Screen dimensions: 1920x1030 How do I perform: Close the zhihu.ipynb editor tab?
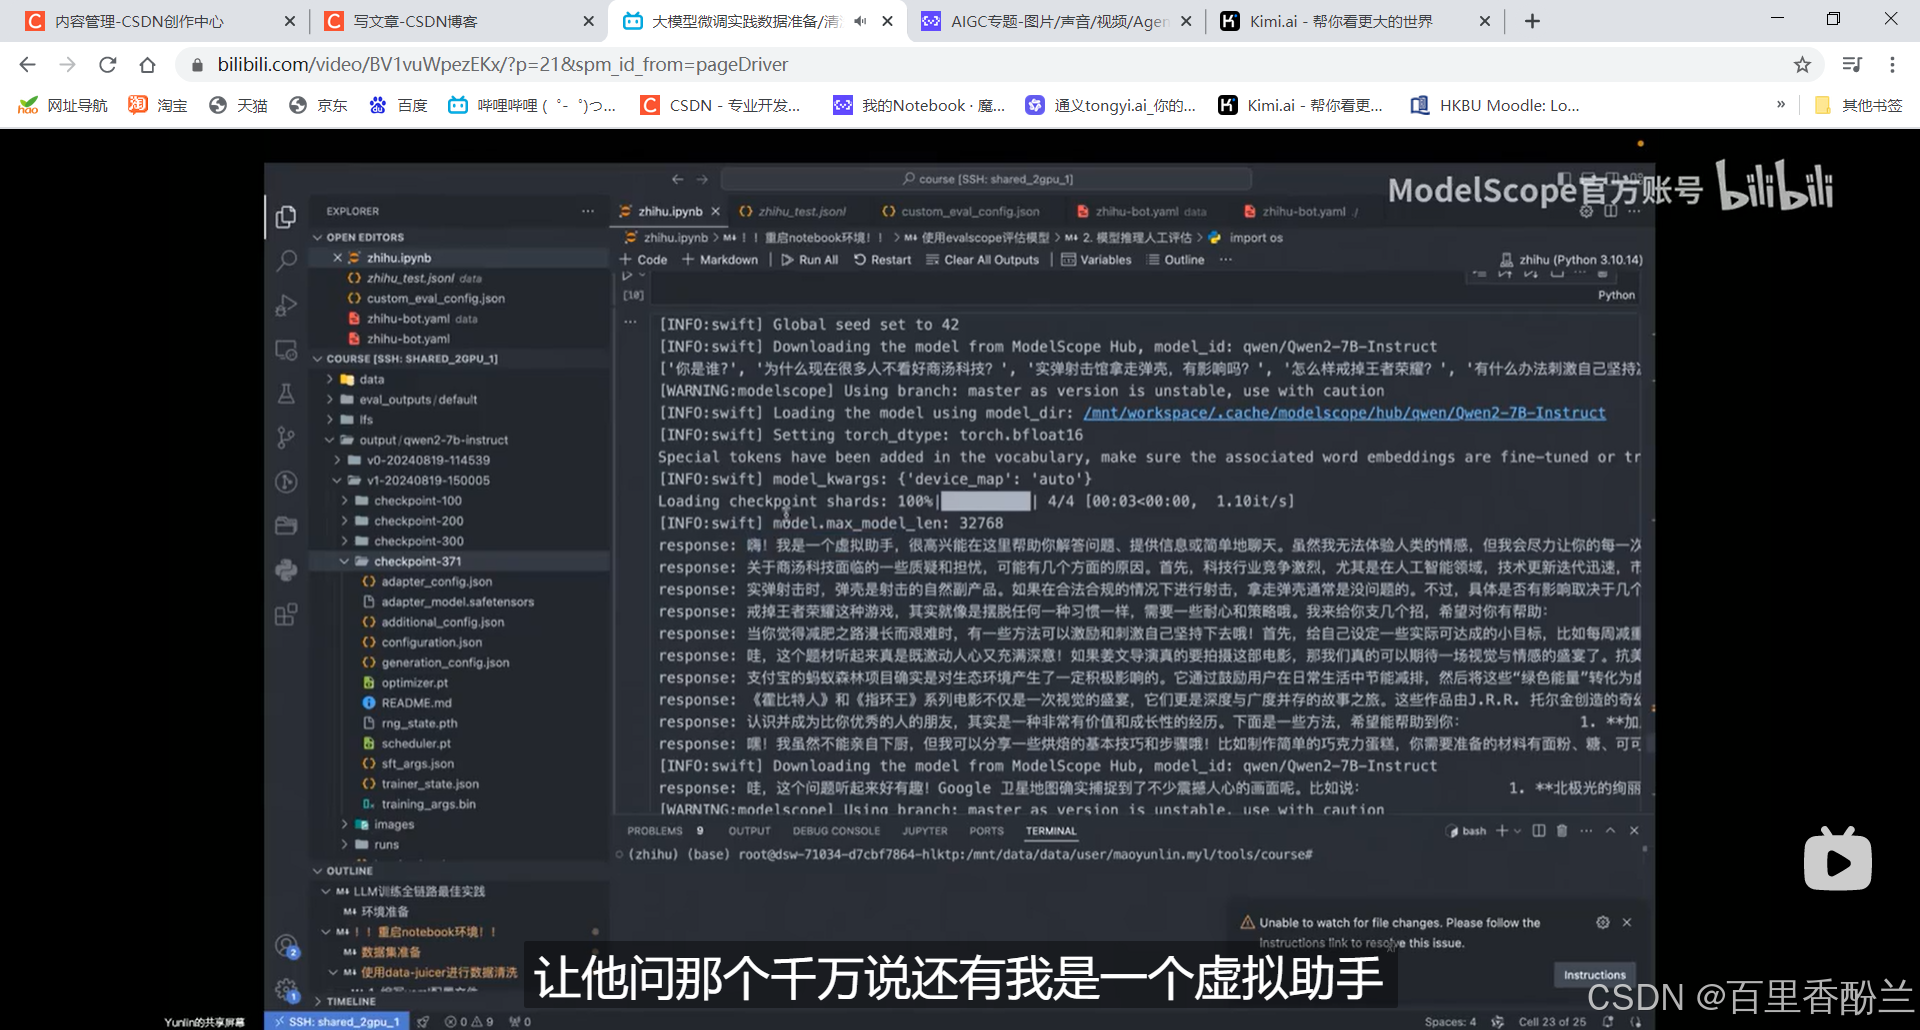point(715,212)
